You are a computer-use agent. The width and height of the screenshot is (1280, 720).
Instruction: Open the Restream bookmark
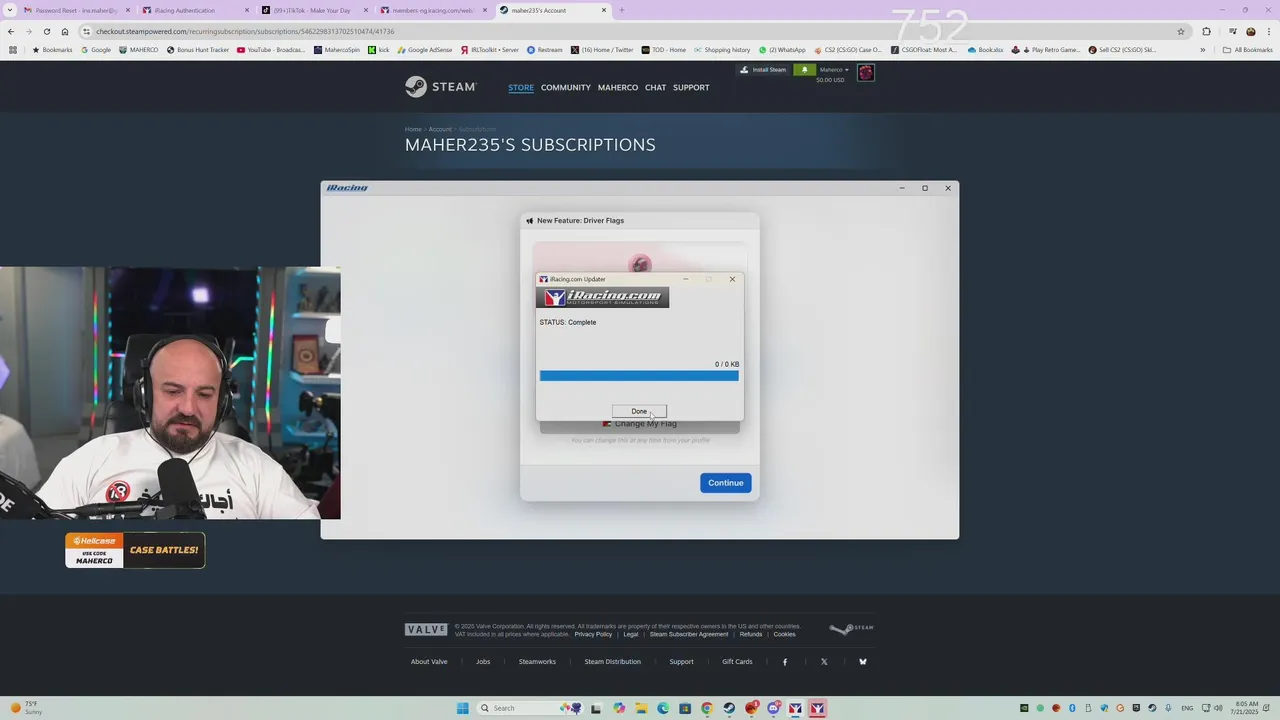click(544, 49)
